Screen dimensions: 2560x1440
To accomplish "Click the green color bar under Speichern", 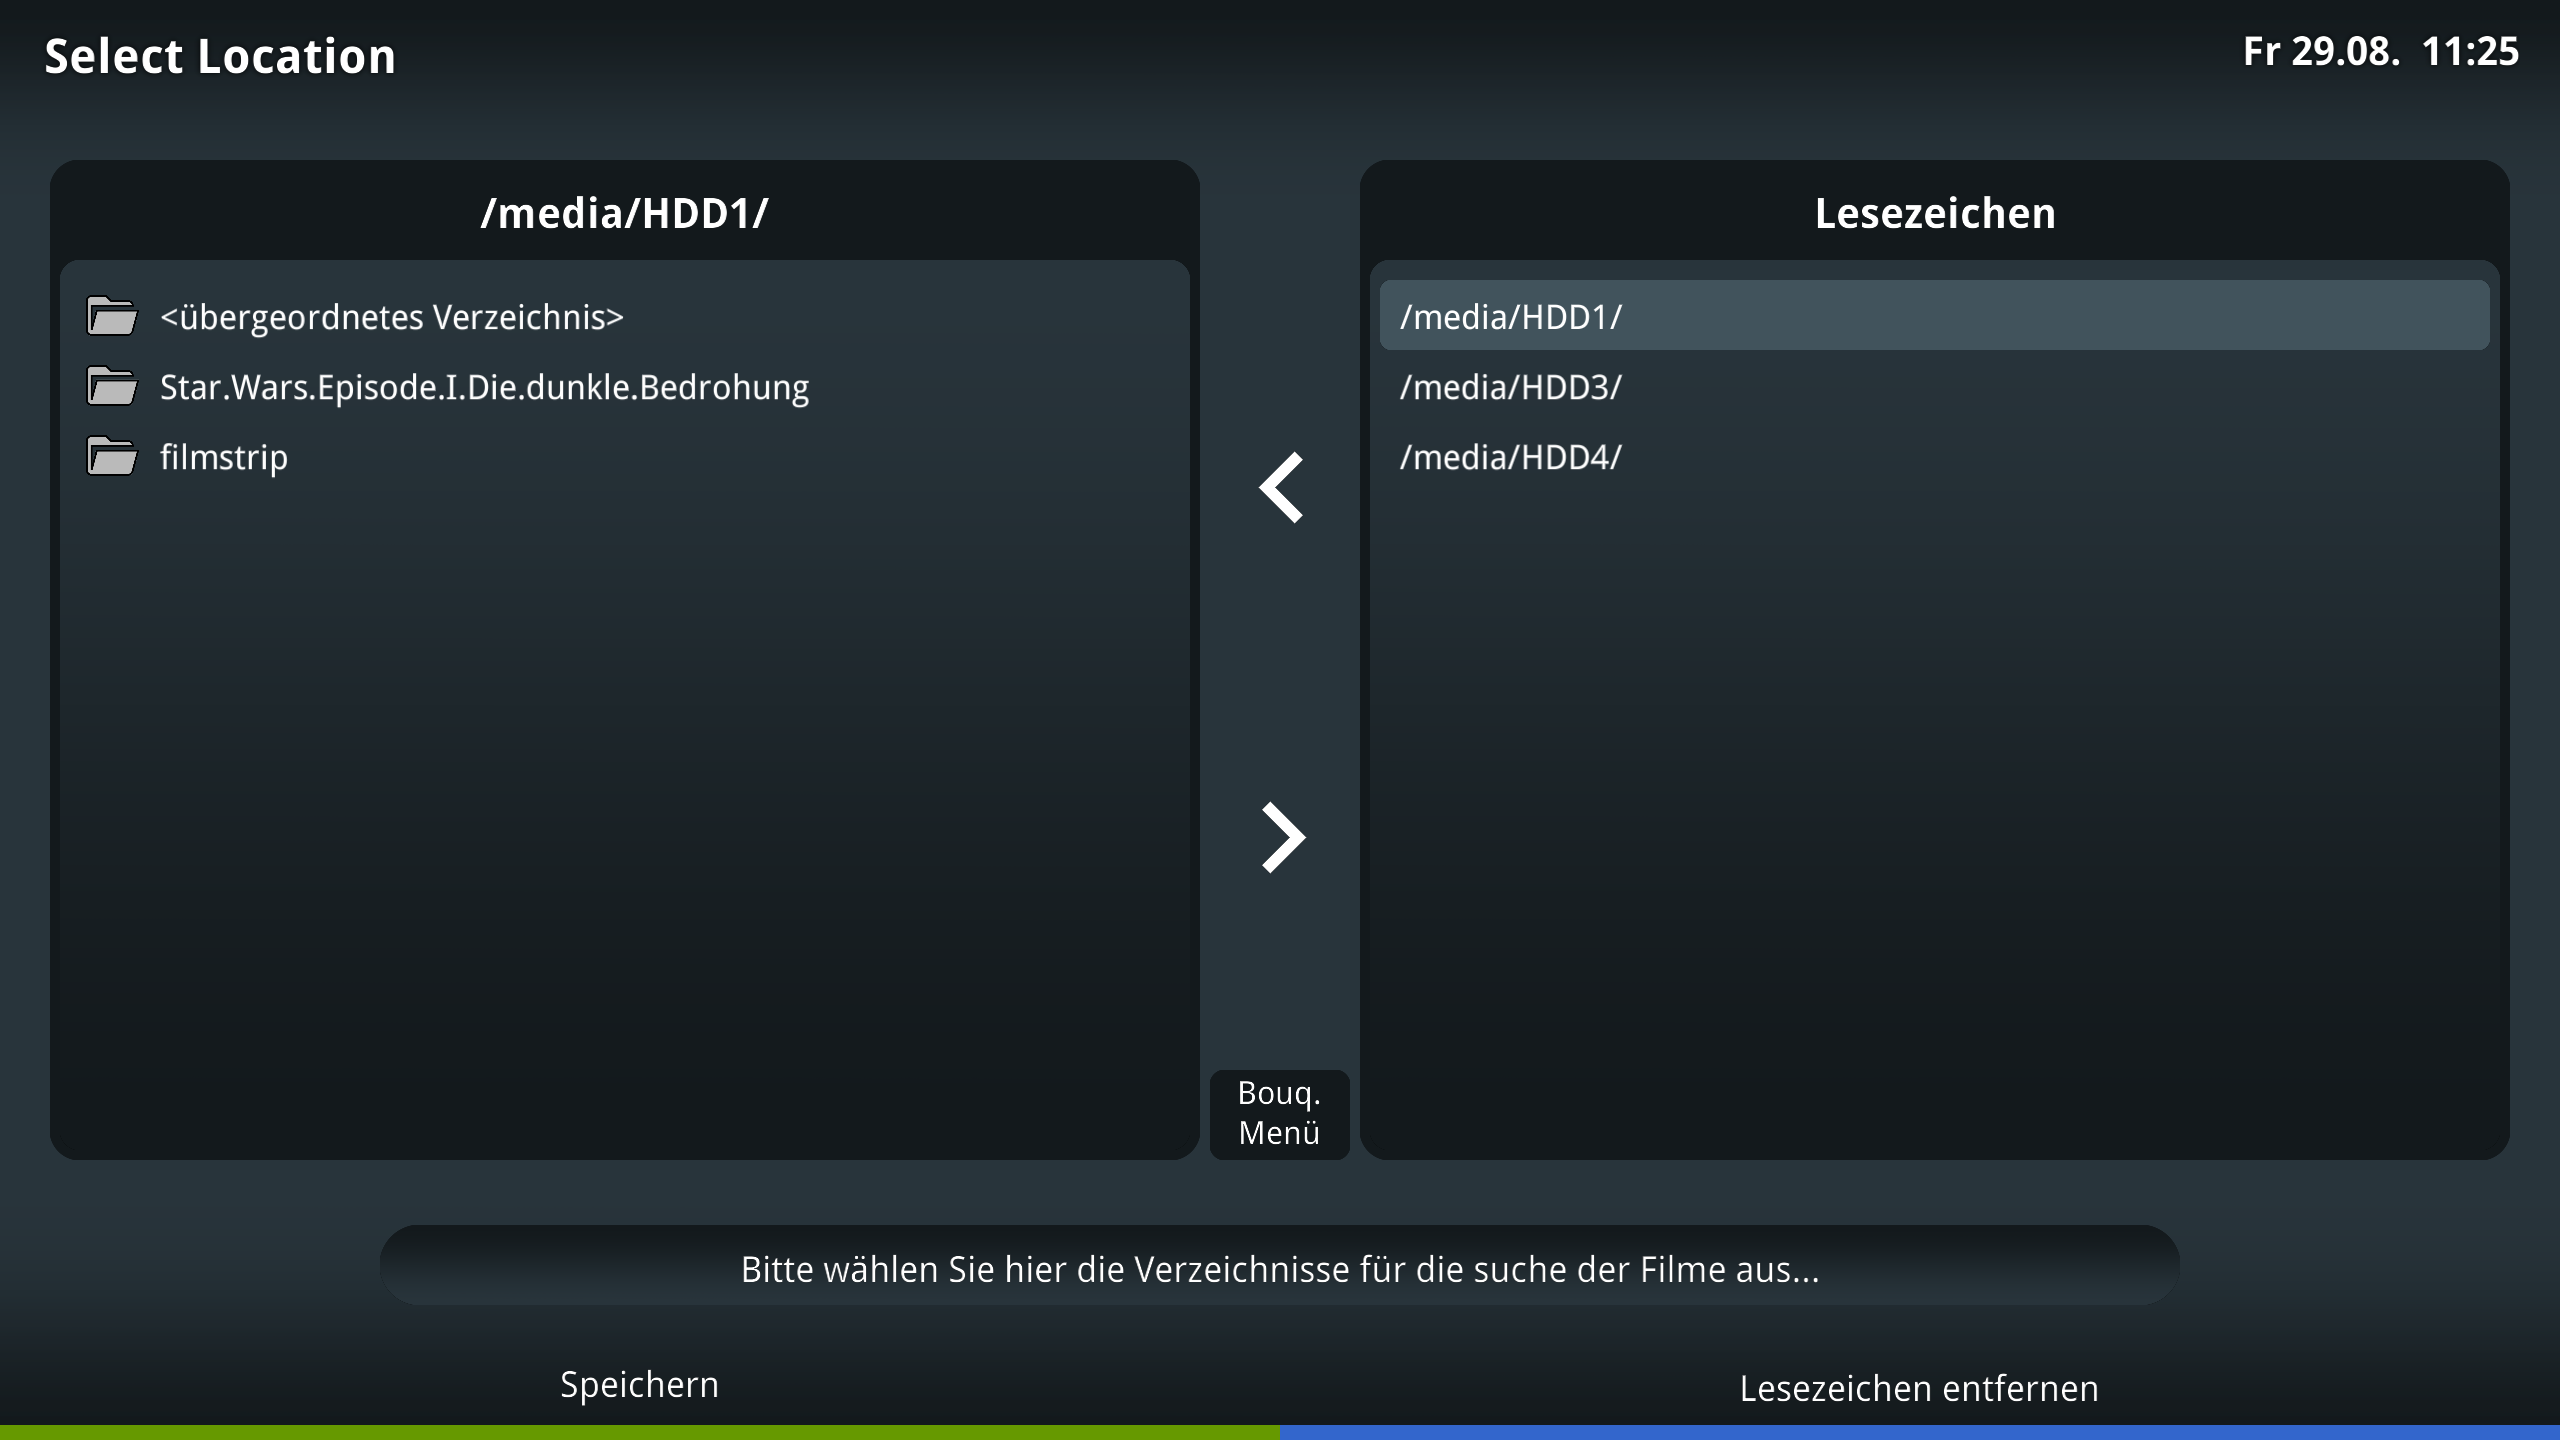I will click(x=640, y=1432).
